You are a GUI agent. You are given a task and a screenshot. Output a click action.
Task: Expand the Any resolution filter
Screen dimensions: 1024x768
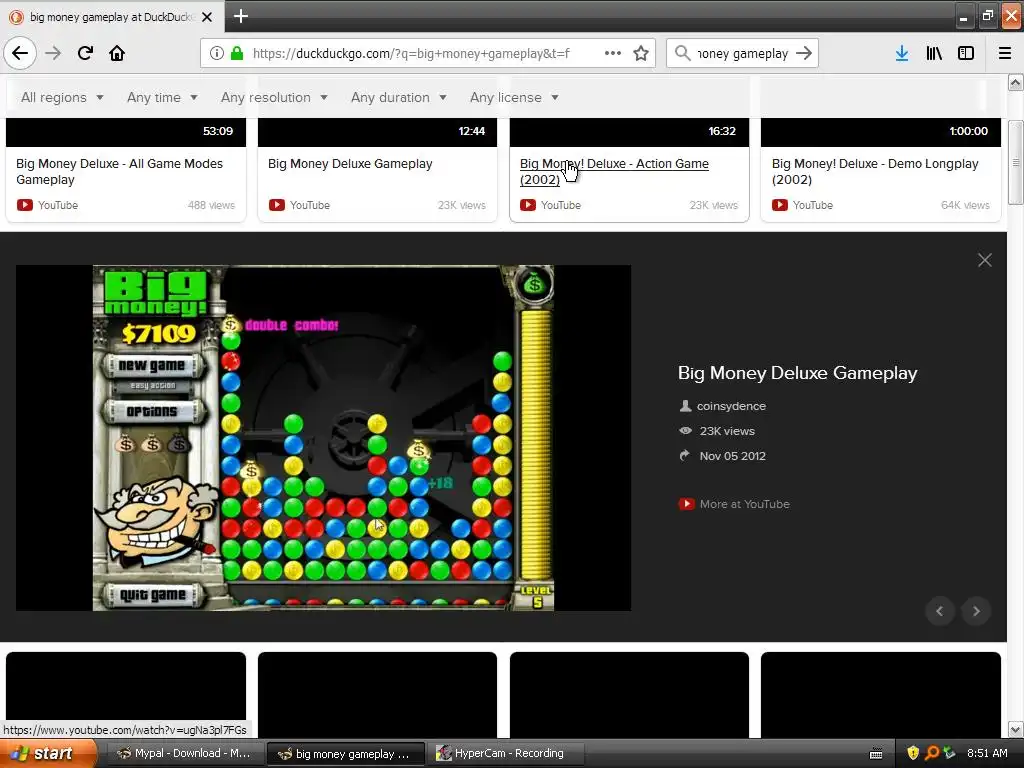[274, 97]
